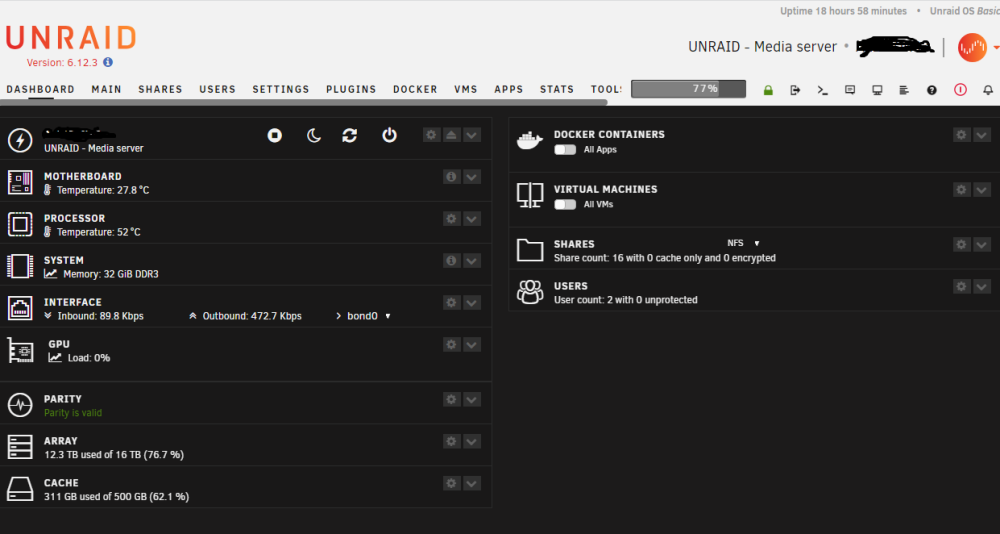Expand the Processor tile chevron

click(472, 219)
